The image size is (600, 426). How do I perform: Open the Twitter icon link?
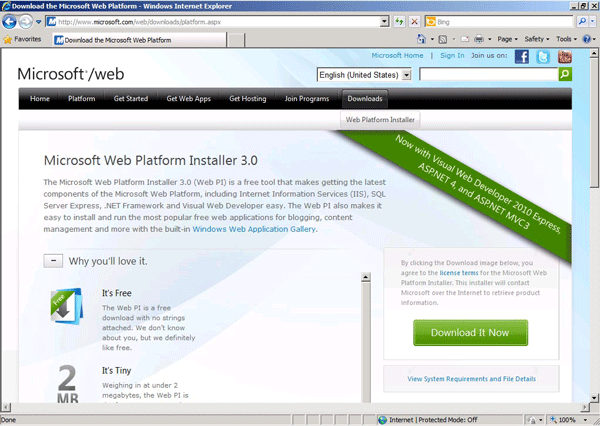[543, 56]
